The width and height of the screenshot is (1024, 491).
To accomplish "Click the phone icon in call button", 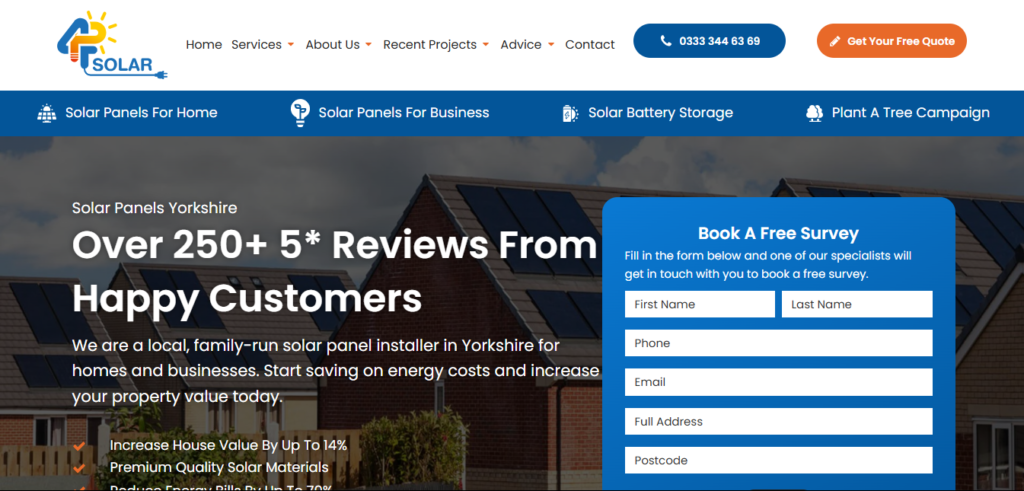I will pyautogui.click(x=666, y=41).
